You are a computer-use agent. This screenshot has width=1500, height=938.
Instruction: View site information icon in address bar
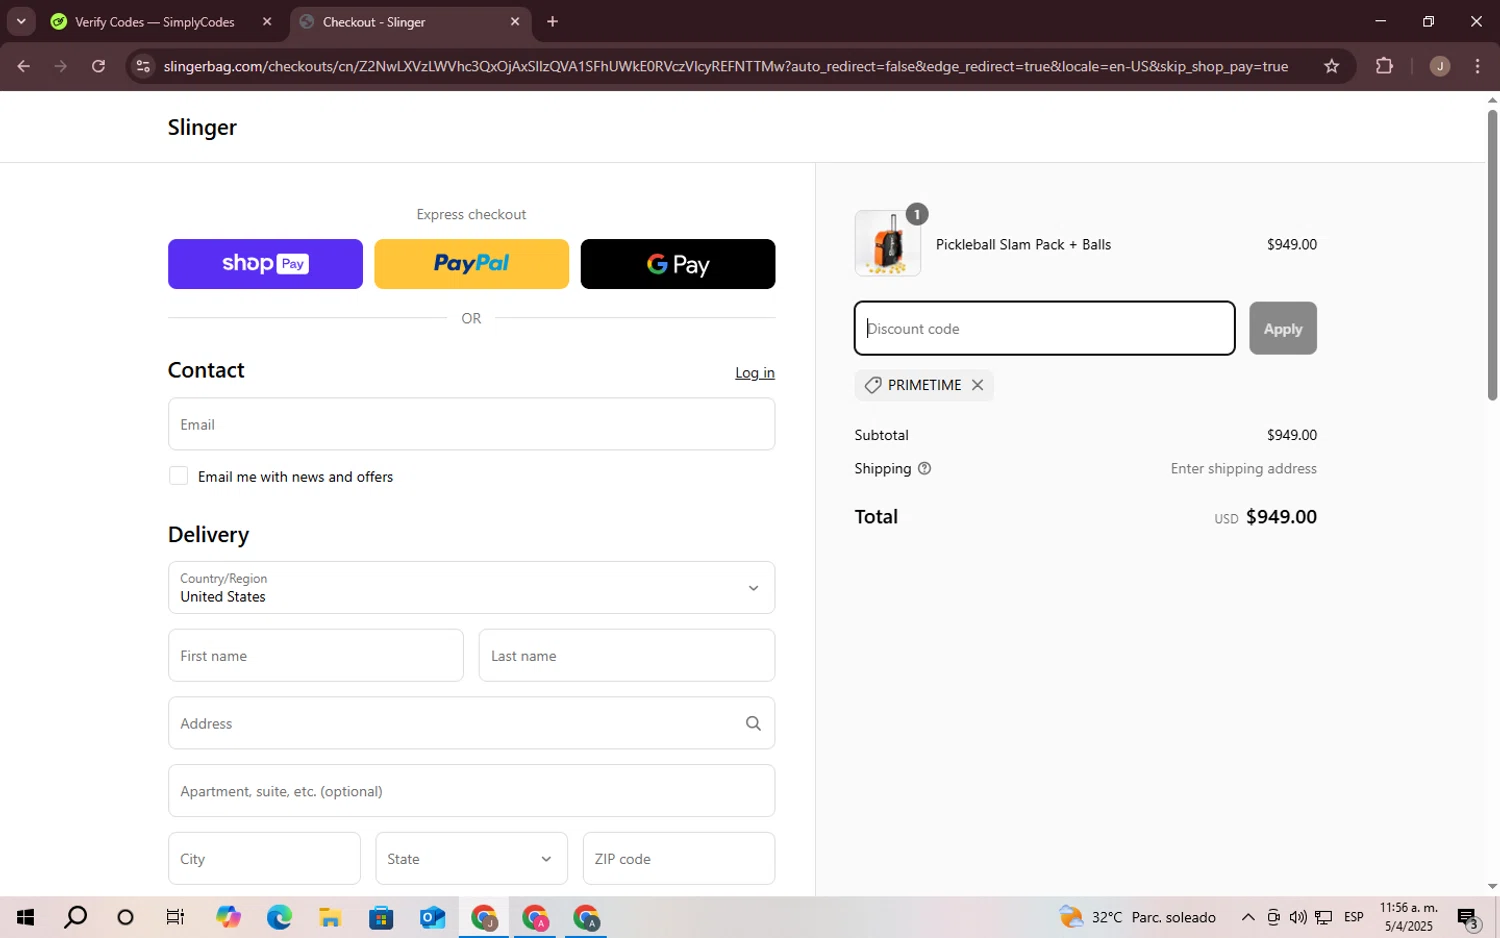click(x=143, y=66)
